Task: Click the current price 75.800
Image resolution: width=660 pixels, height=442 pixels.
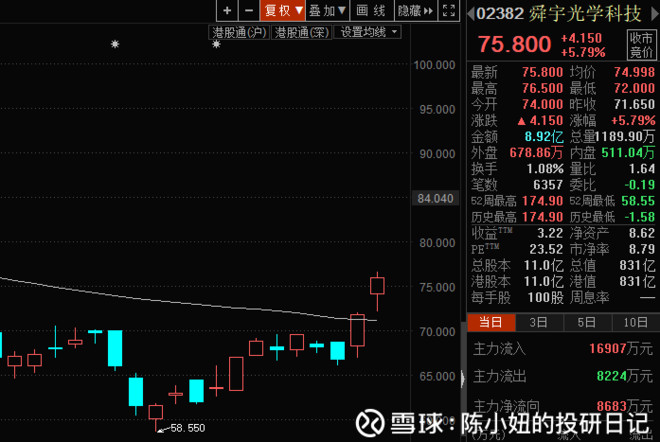Action: coord(514,44)
